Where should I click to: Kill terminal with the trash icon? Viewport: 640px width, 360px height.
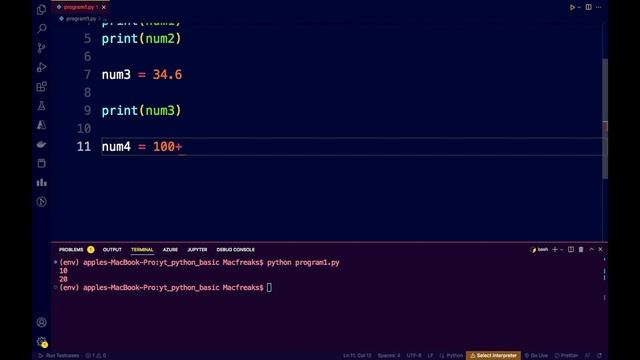click(x=581, y=249)
